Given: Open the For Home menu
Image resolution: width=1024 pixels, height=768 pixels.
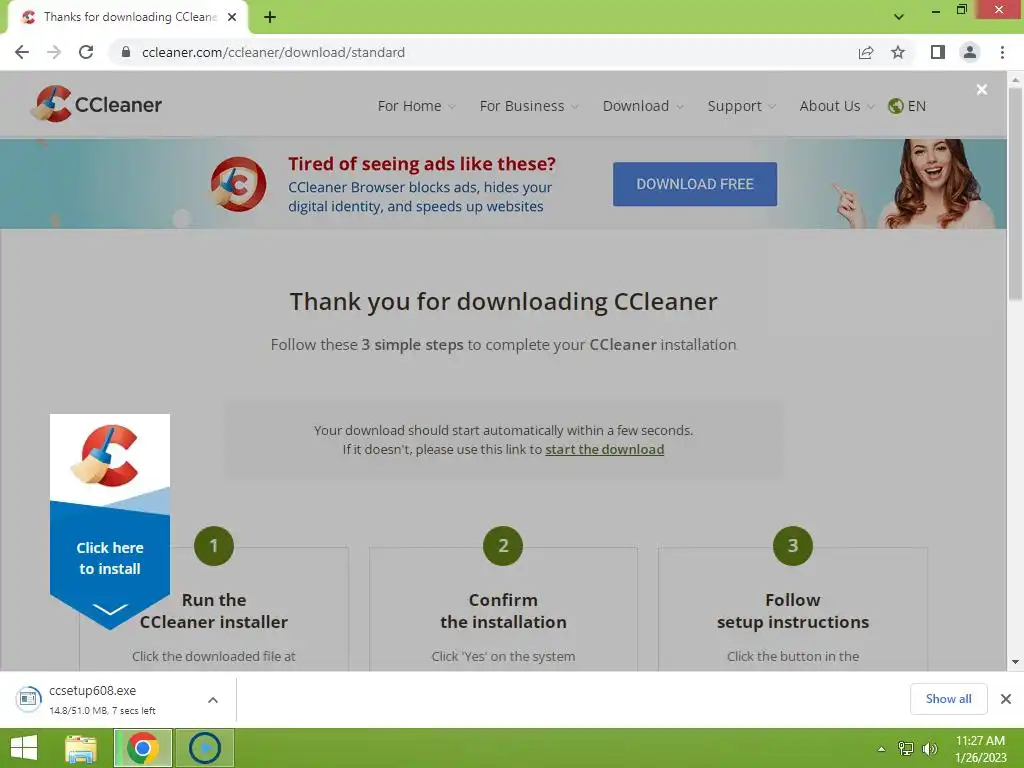Looking at the screenshot, I should click(409, 106).
